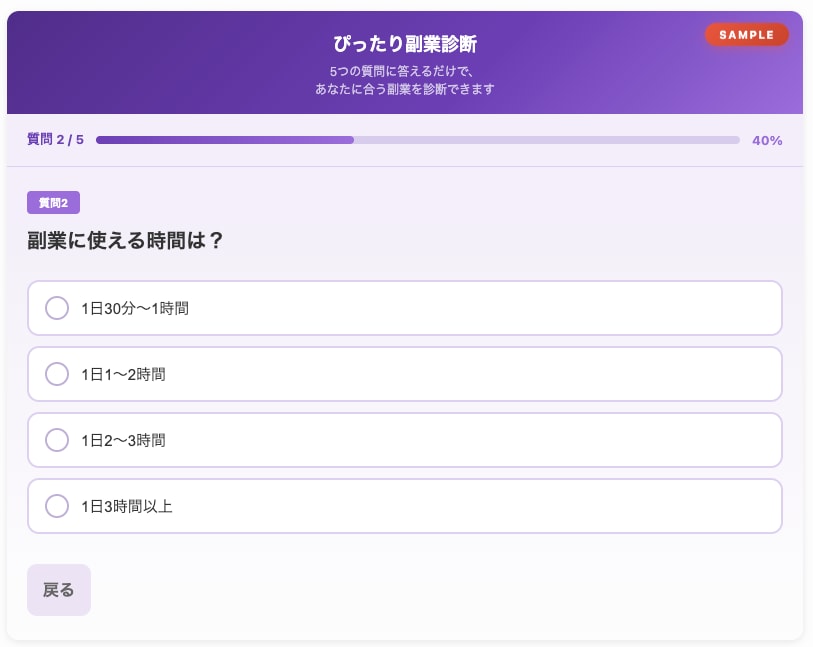Select the 1日1〜2時間 radio button
The image size is (813, 647).
click(x=57, y=374)
